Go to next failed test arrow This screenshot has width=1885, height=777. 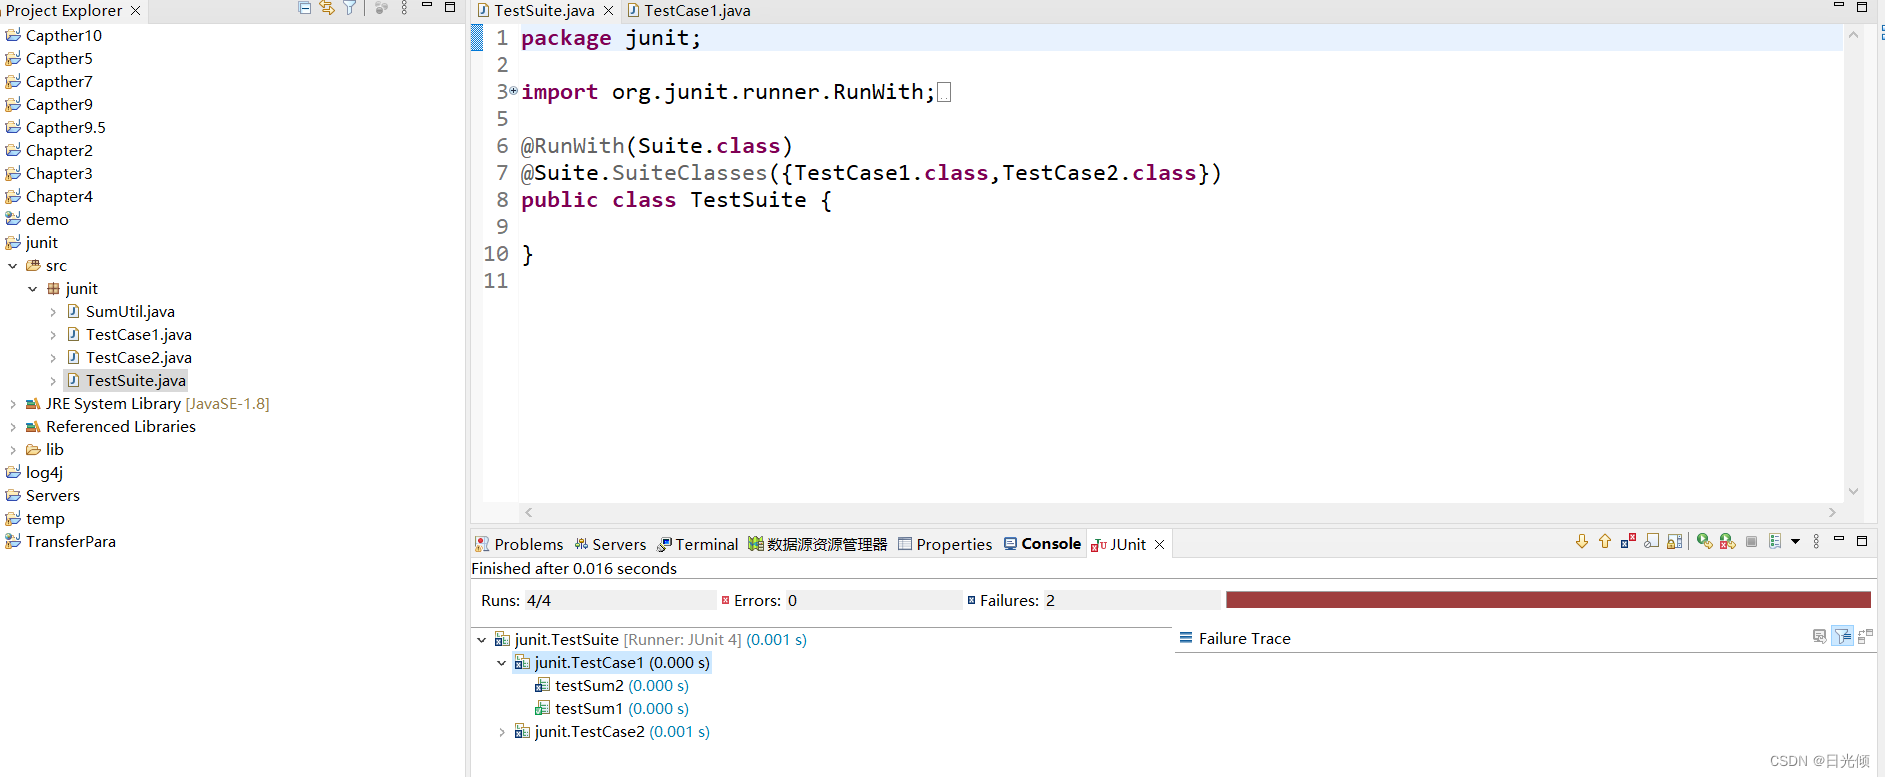pos(1582,541)
